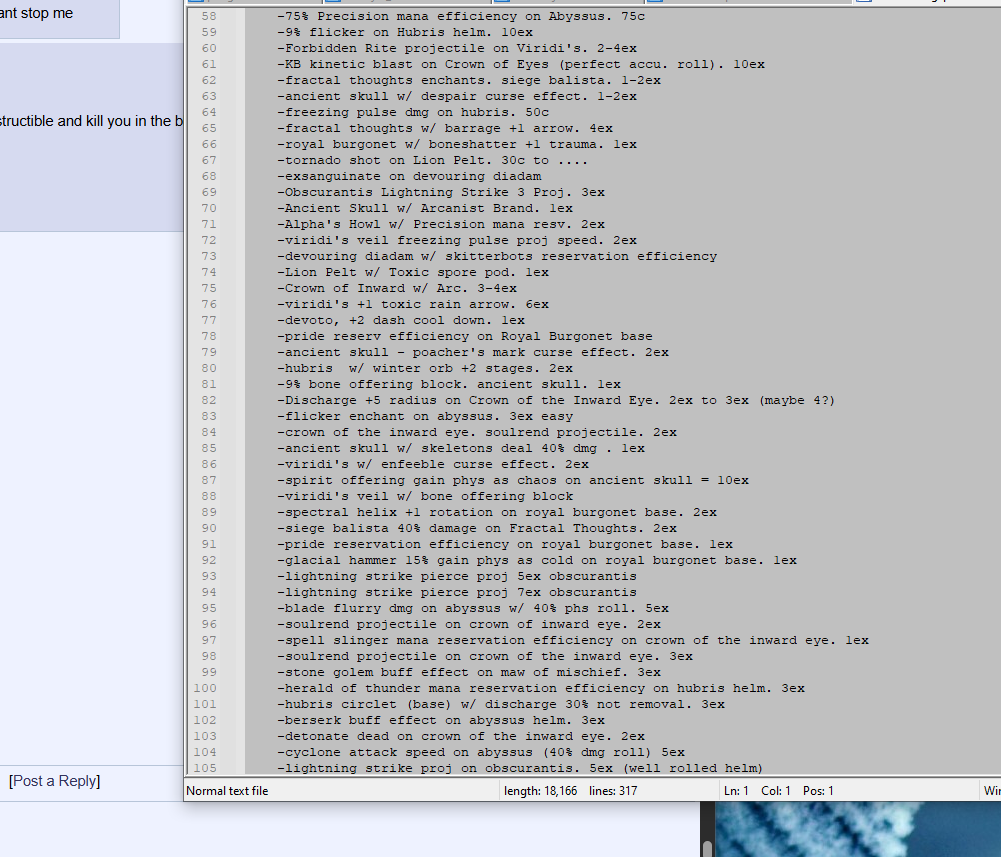The height and width of the screenshot is (857, 1001).
Task: Click the line '-spectral helix +1 rotation on royal burgonet'
Action: coord(497,512)
